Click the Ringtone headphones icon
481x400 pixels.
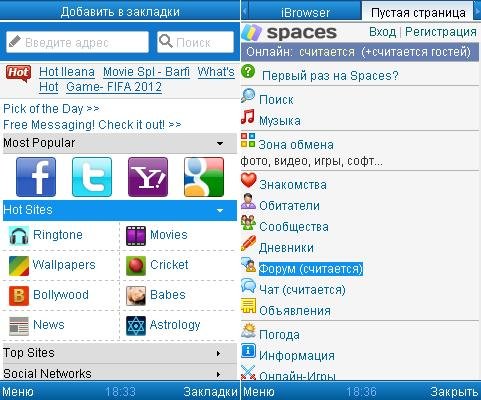point(19,236)
